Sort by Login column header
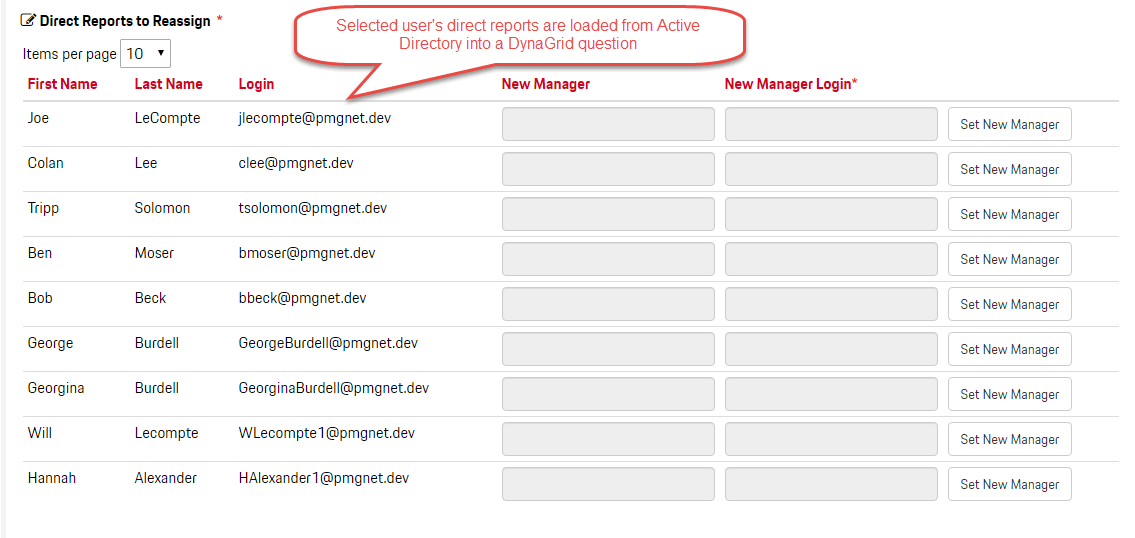Screen dimensions: 1135x538 pos(256,84)
